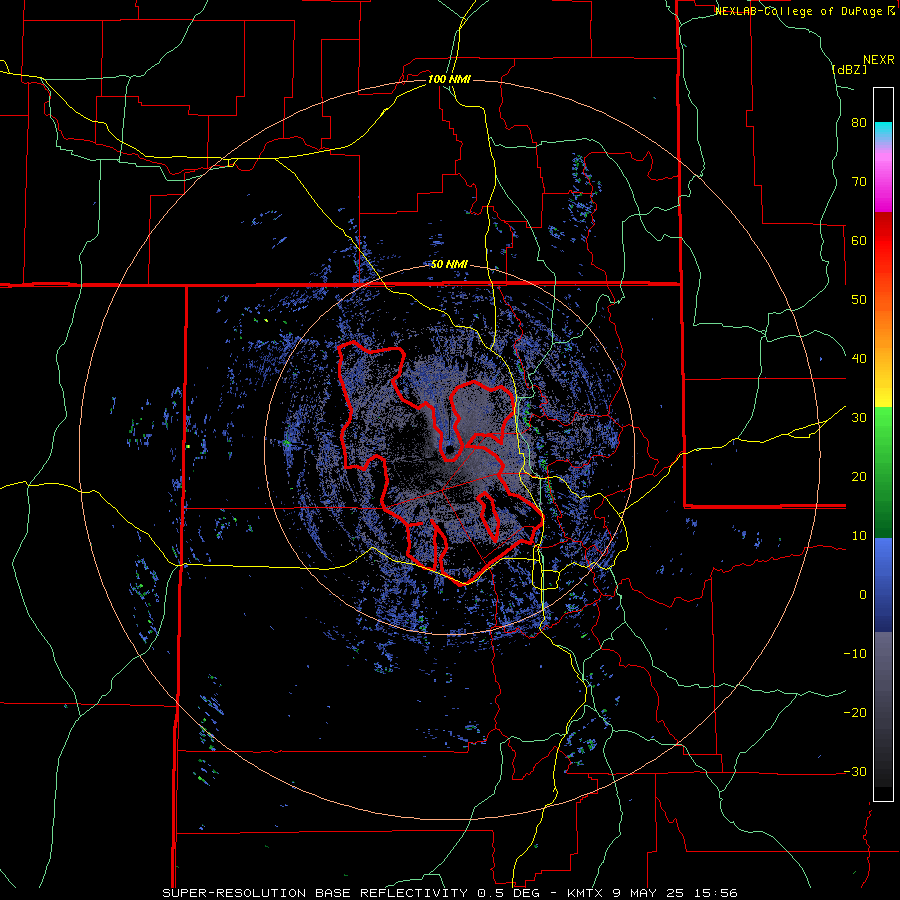Click the radar site dot at map center
Viewport: 900px width, 900px height.
point(449,449)
